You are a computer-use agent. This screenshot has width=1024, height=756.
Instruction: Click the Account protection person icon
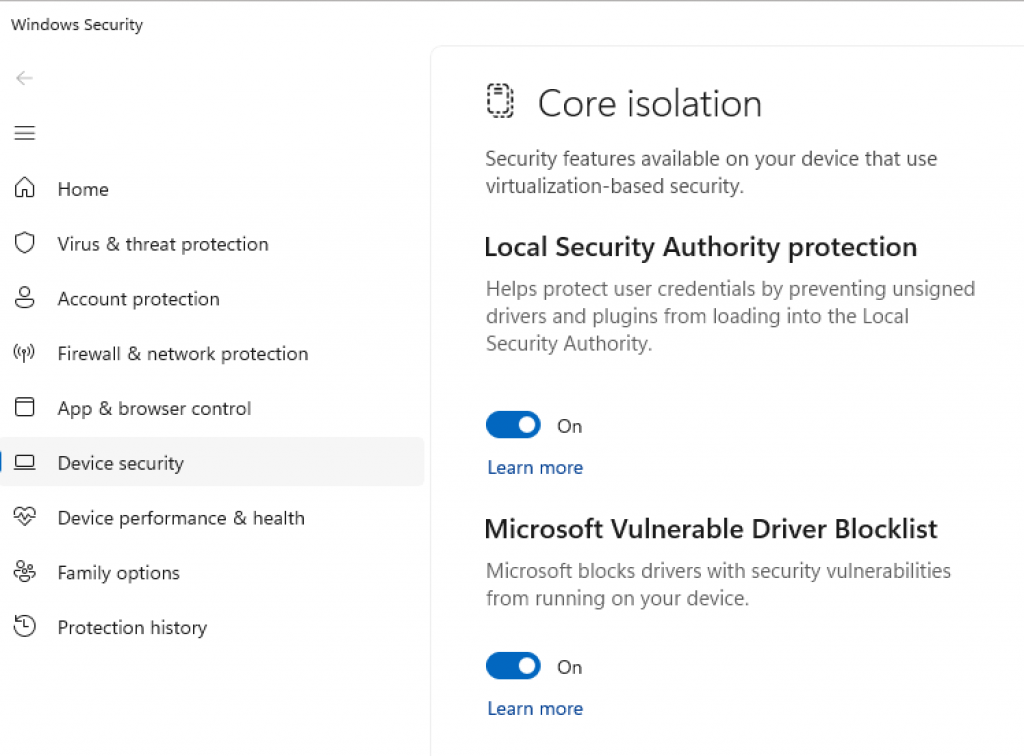(25, 298)
